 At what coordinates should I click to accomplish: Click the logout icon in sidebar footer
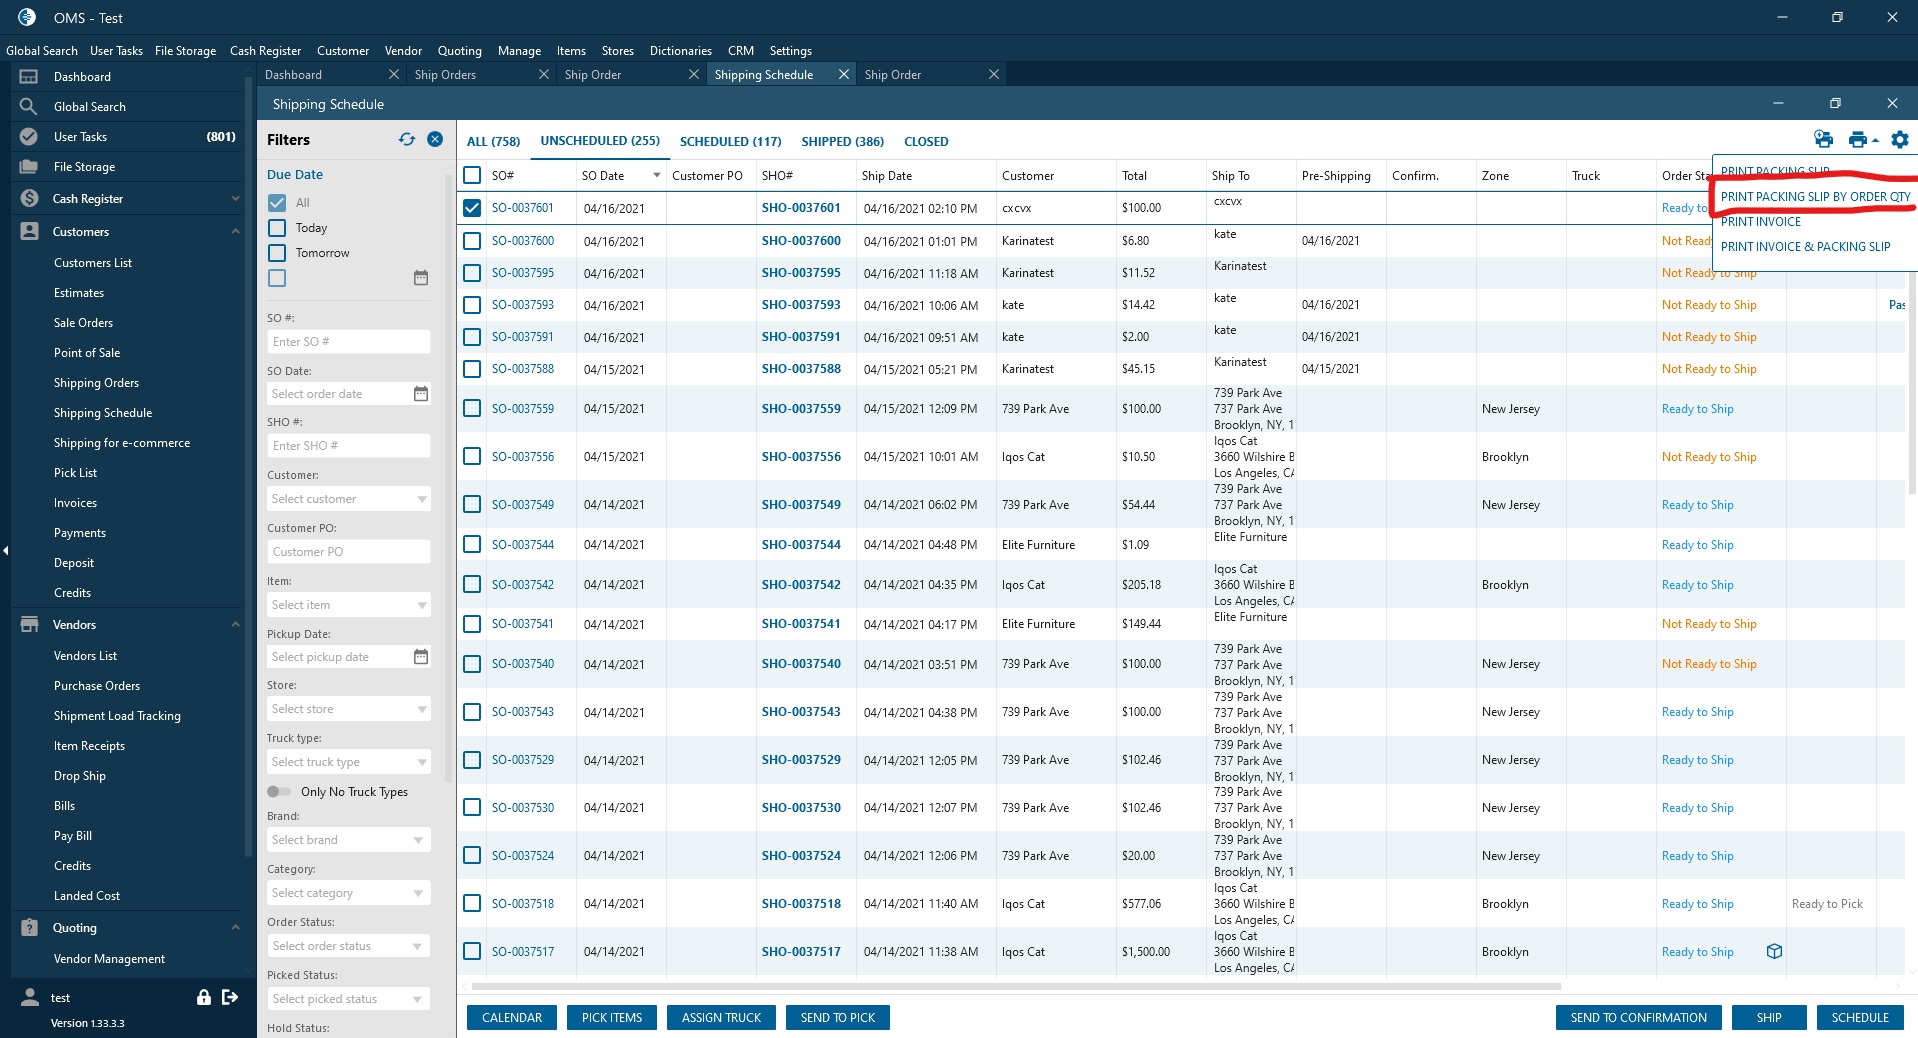[230, 997]
